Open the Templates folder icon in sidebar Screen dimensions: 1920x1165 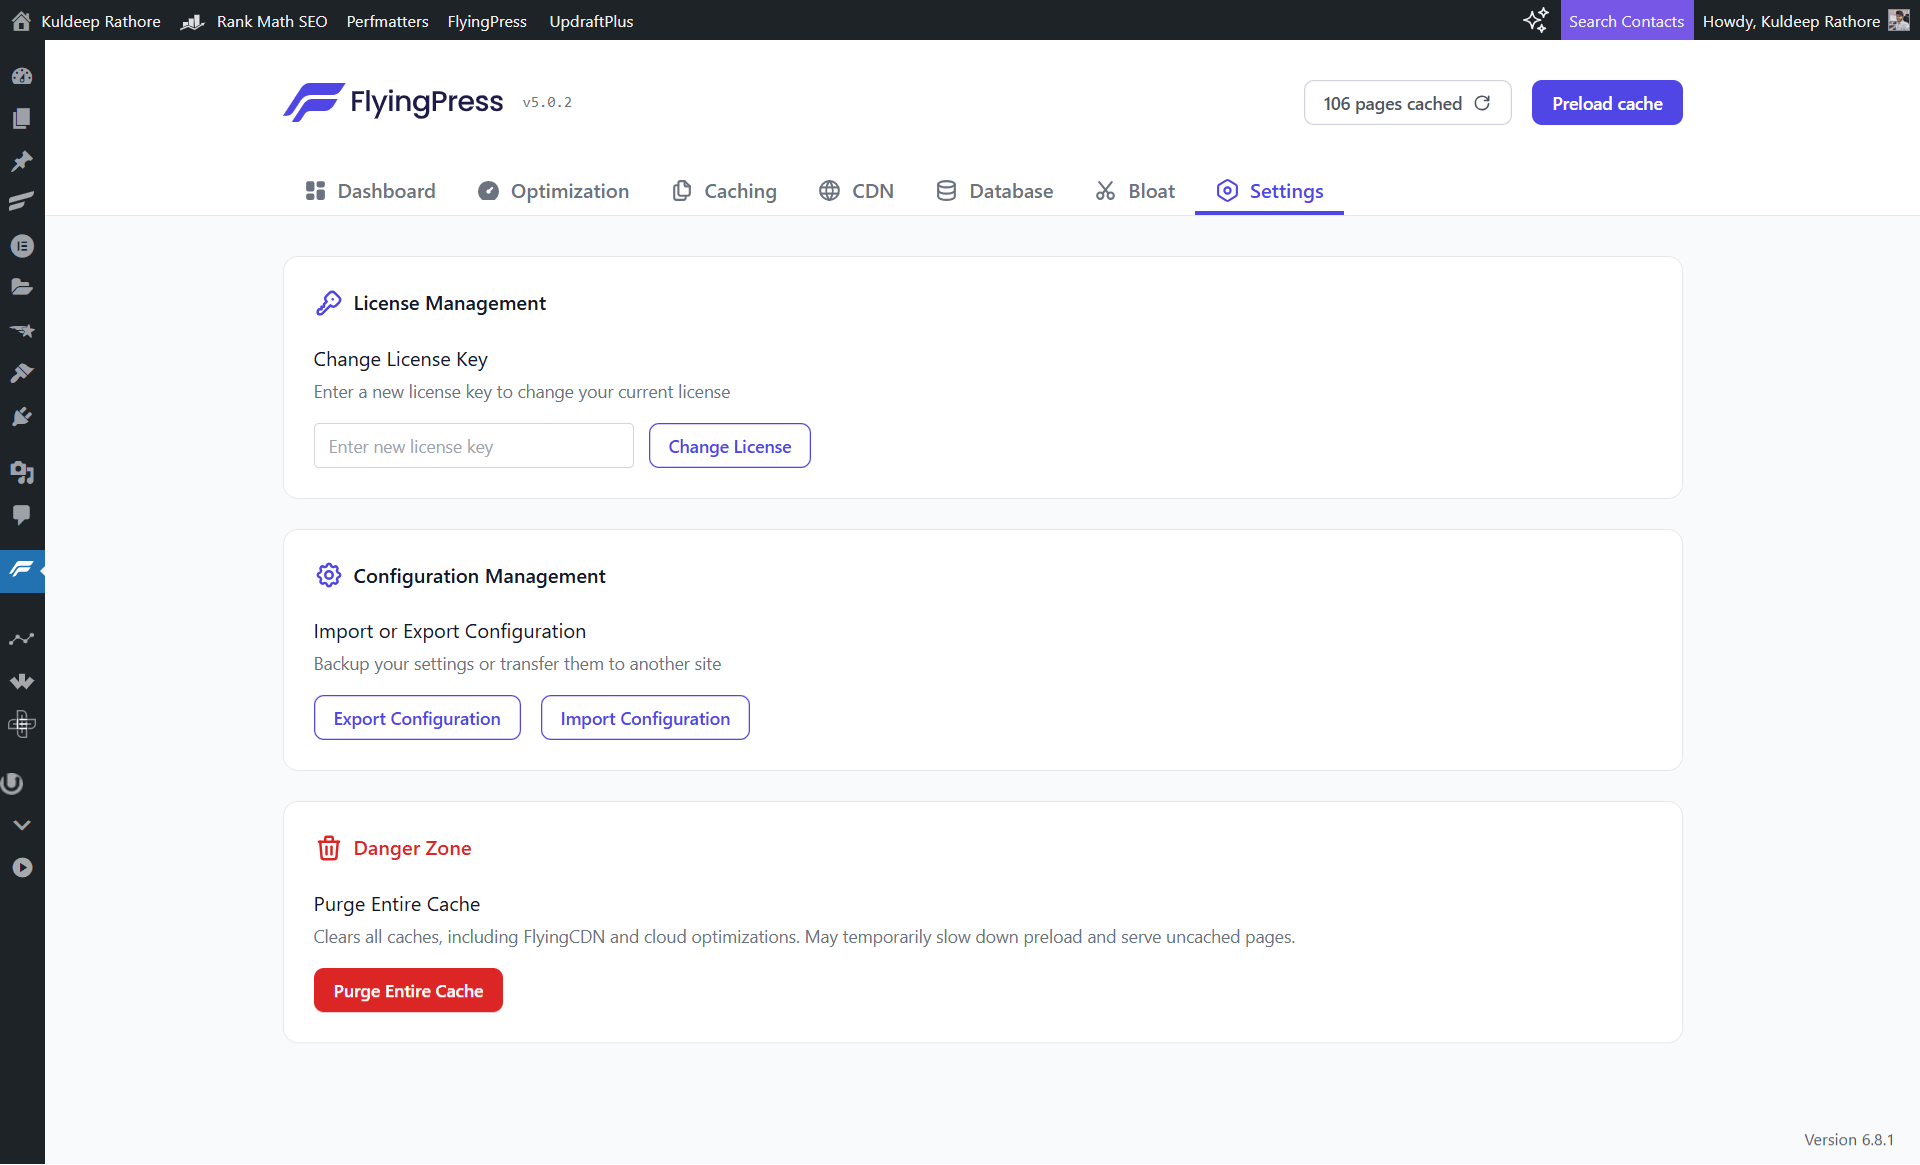[x=22, y=288]
